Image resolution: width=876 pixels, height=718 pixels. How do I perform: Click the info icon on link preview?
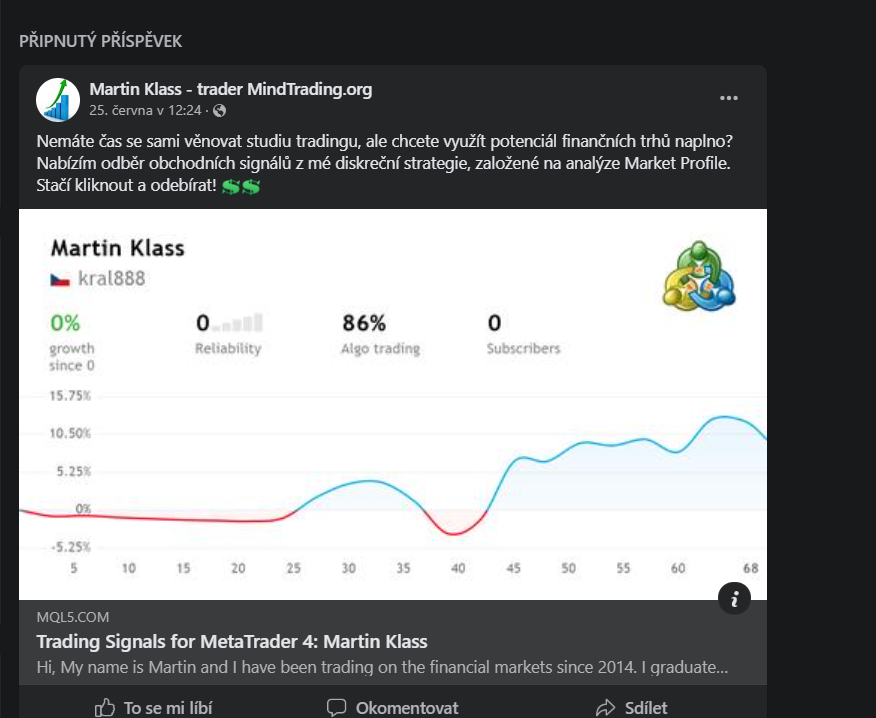point(734,598)
